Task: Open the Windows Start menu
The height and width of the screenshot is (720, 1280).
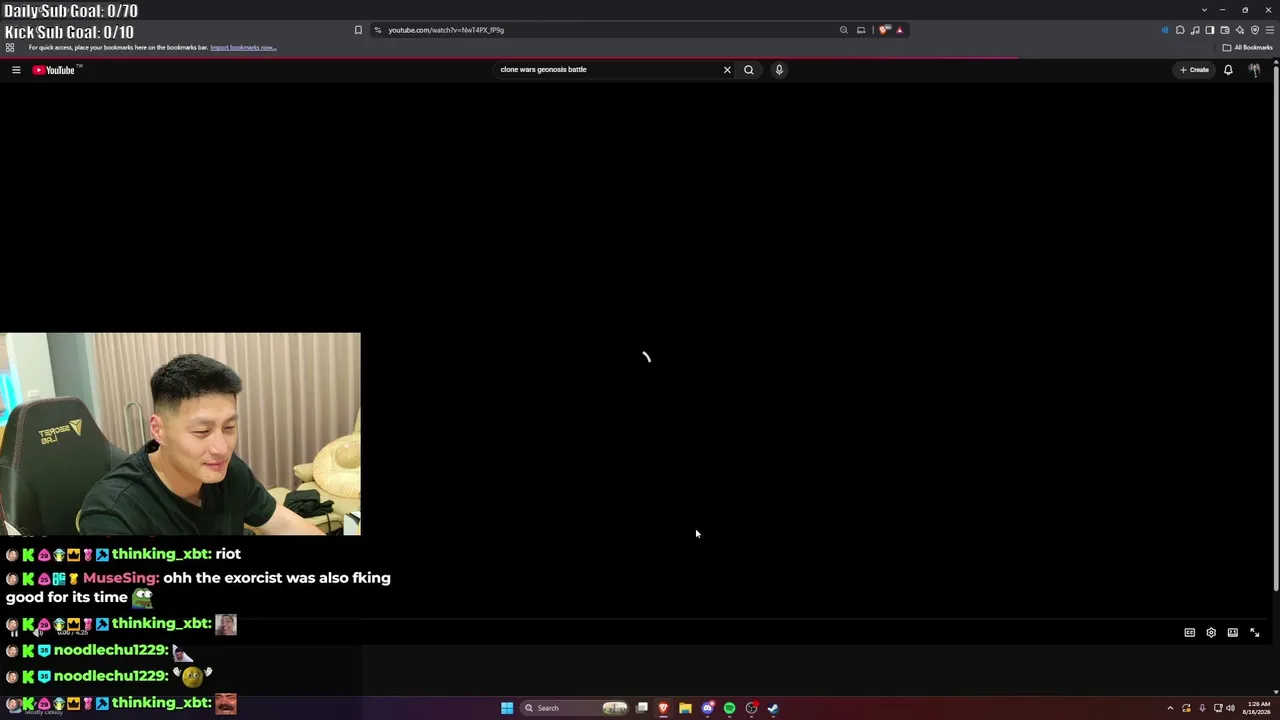Action: [x=507, y=708]
